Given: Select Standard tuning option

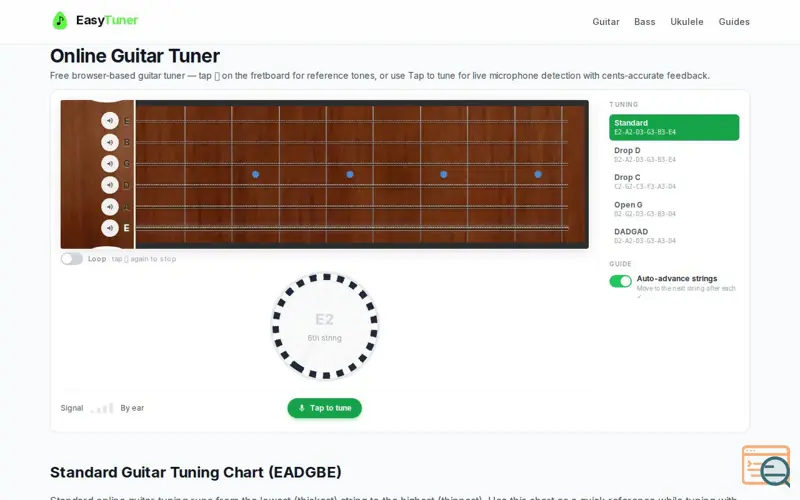Looking at the screenshot, I should coord(674,127).
